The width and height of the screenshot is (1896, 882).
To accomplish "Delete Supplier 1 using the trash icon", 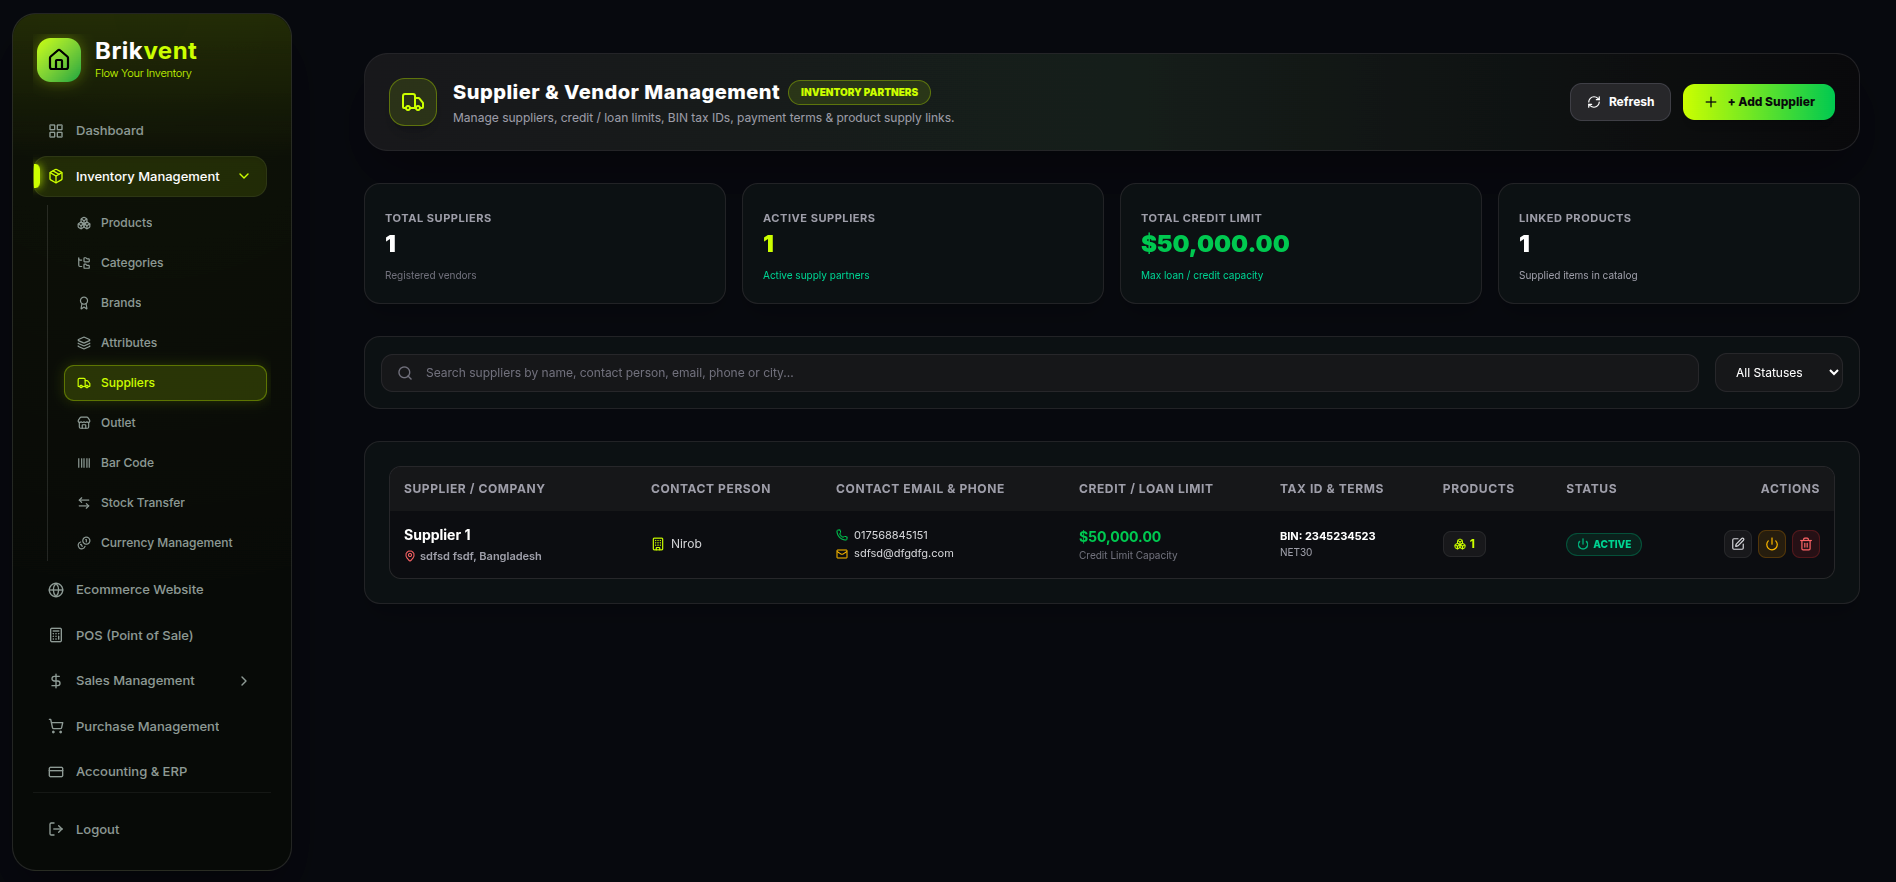I will 1806,544.
